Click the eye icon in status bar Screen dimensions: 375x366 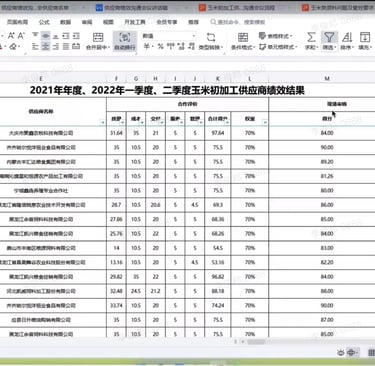340,352
